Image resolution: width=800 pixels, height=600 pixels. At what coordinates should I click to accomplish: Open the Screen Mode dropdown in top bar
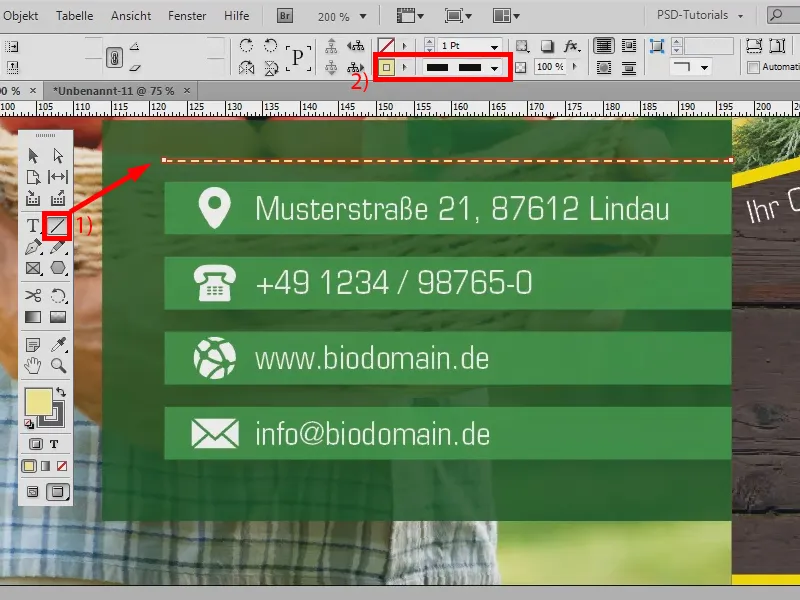[x=458, y=16]
